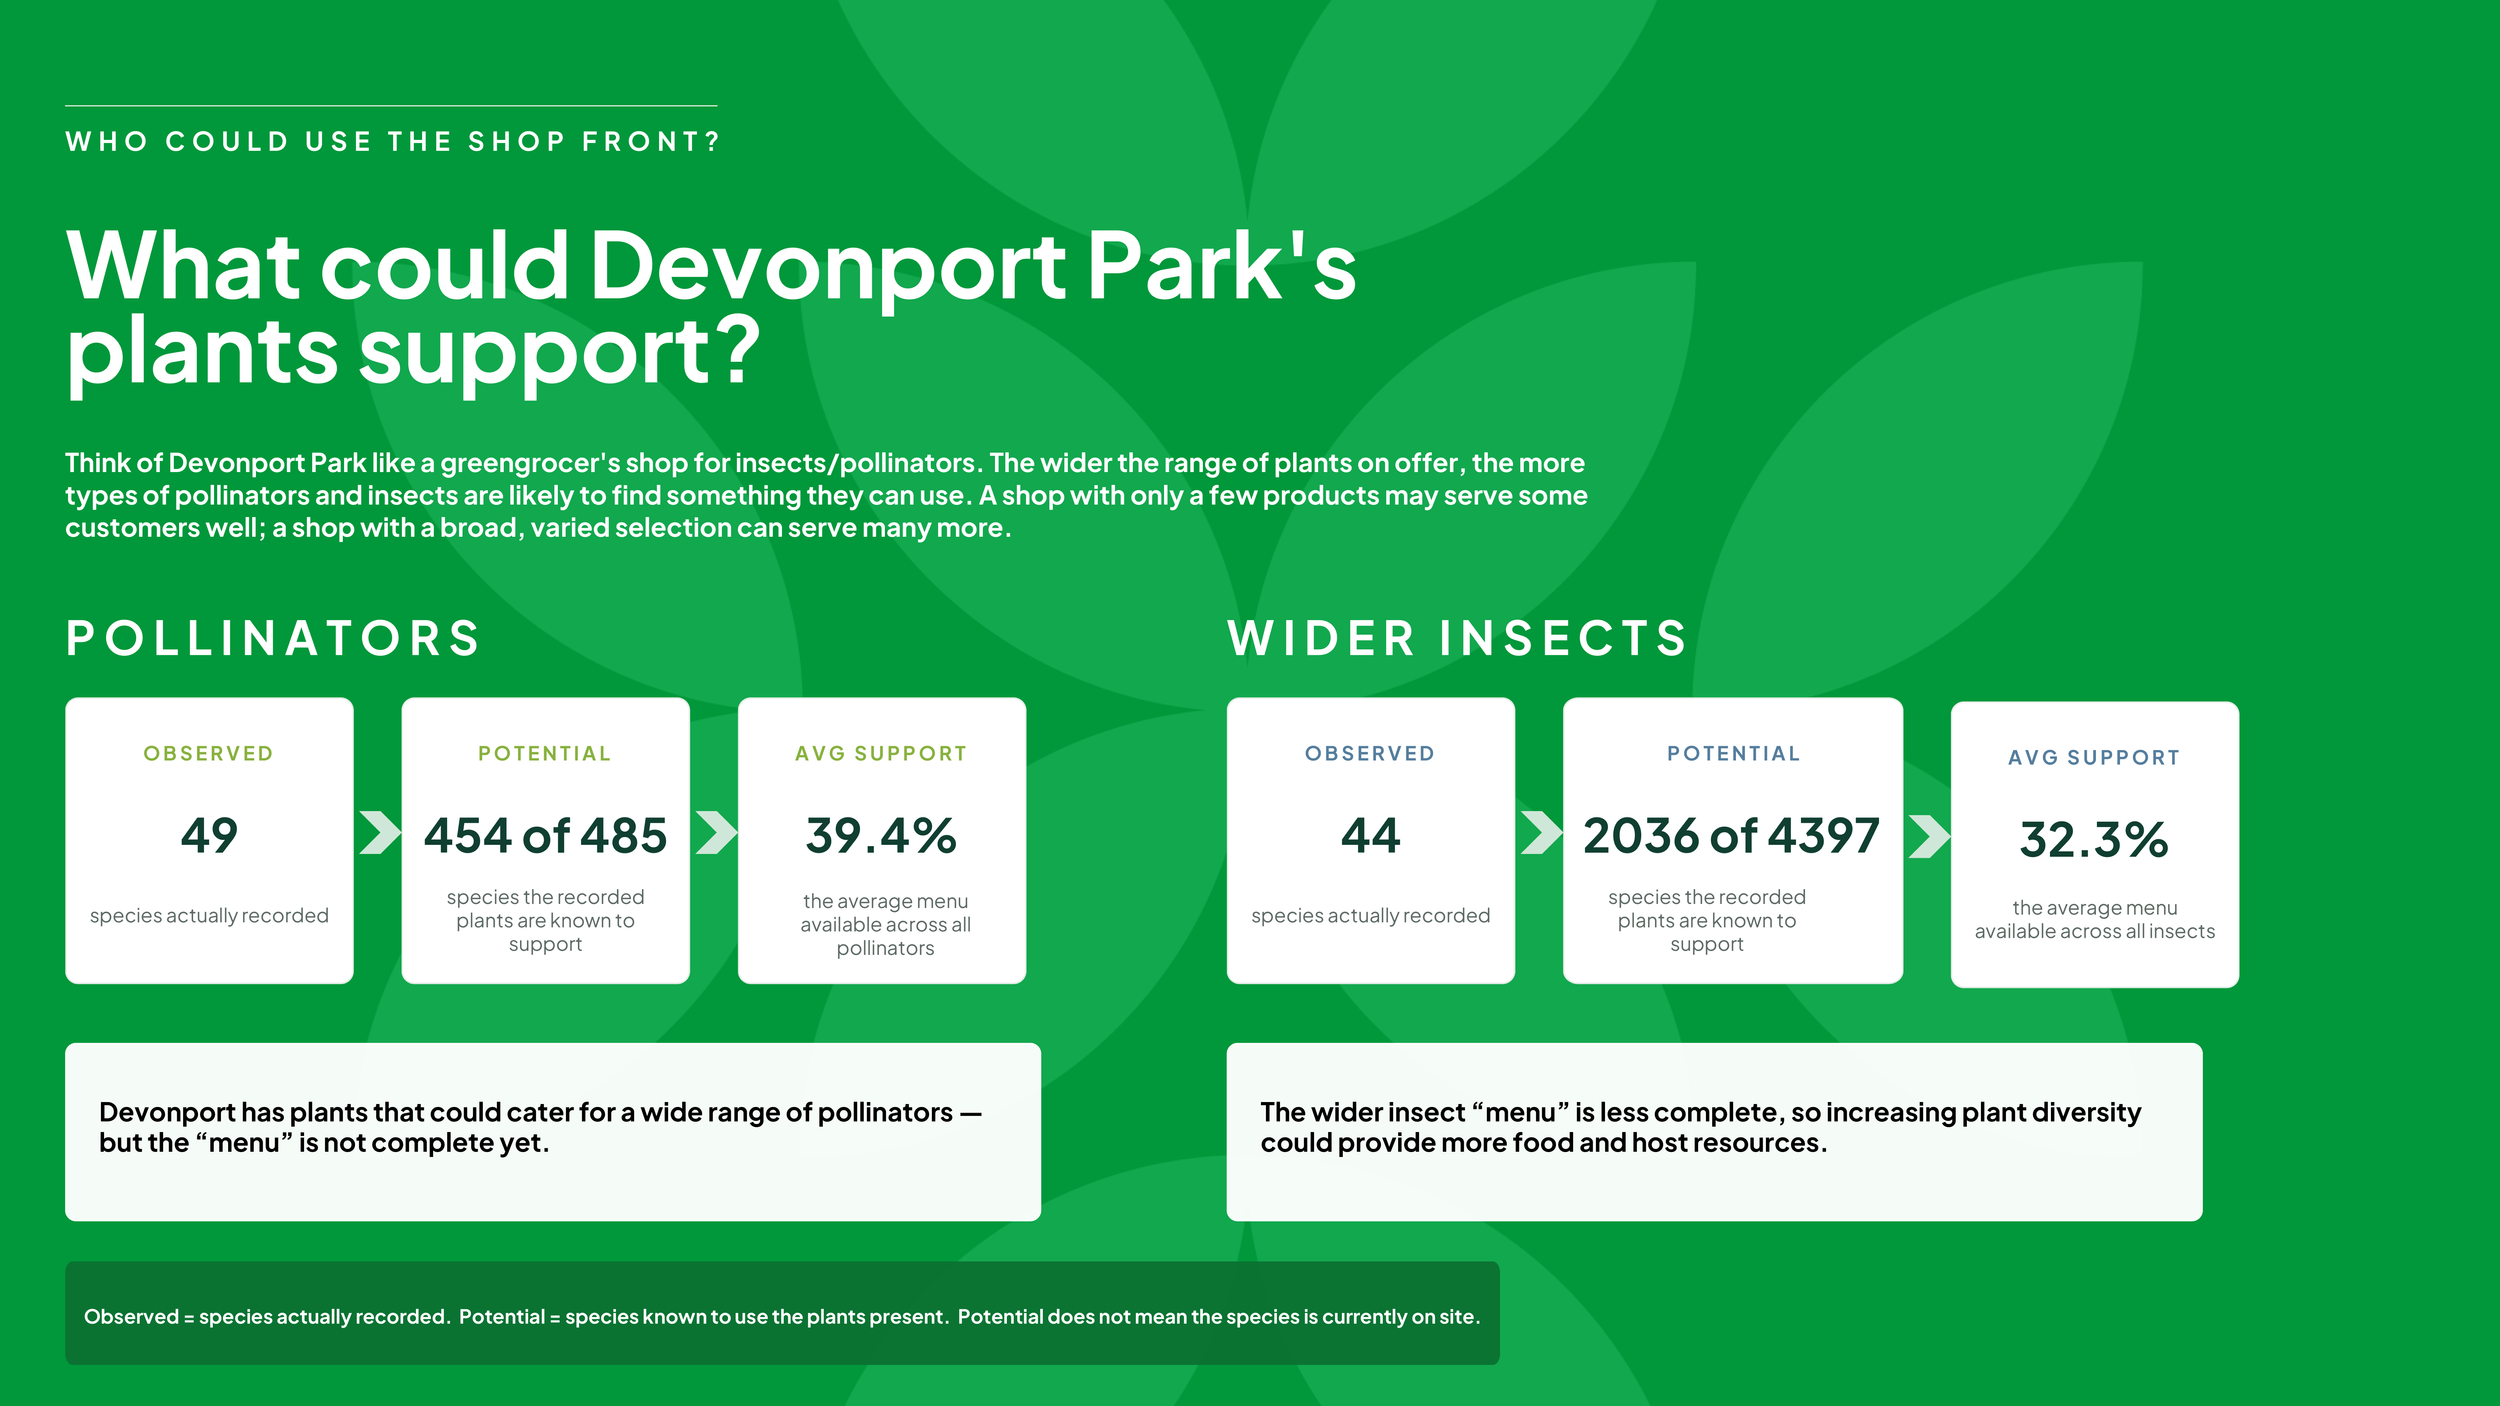Click the 'The wider insect "menu" is less complete' box
2500x1406 pixels.
[1714, 1132]
